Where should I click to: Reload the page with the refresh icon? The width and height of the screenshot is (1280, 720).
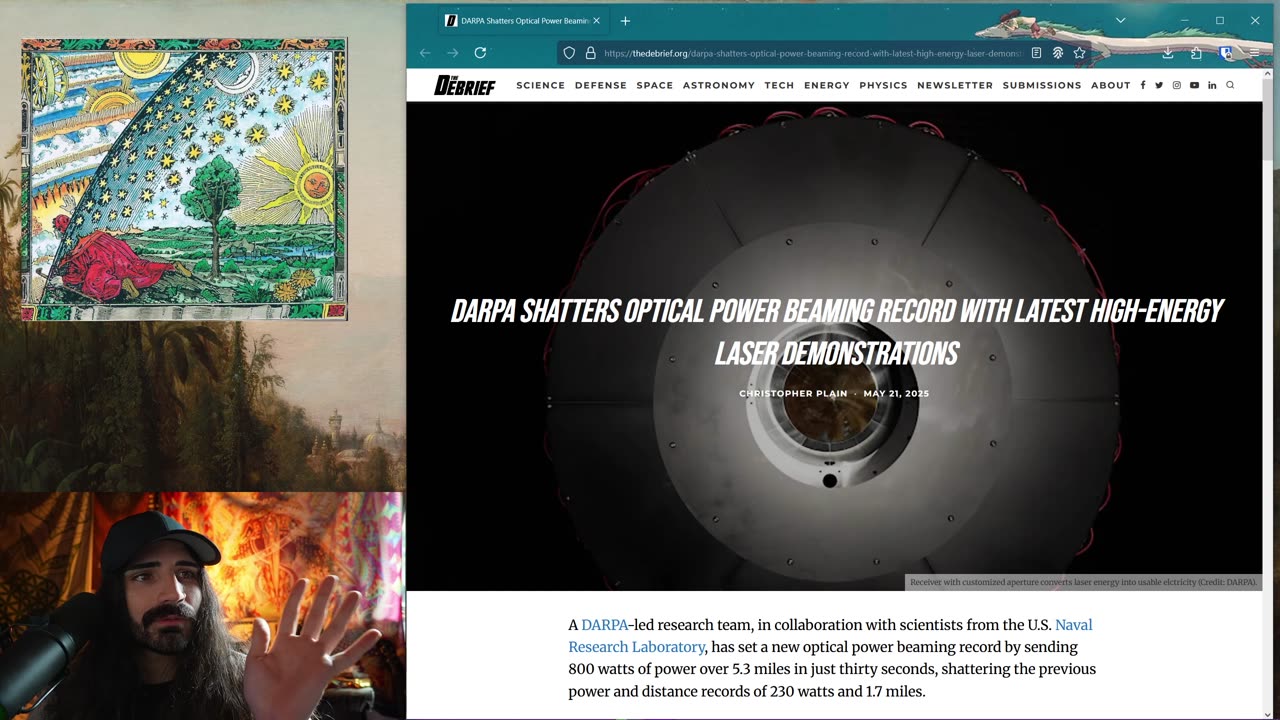[x=480, y=53]
